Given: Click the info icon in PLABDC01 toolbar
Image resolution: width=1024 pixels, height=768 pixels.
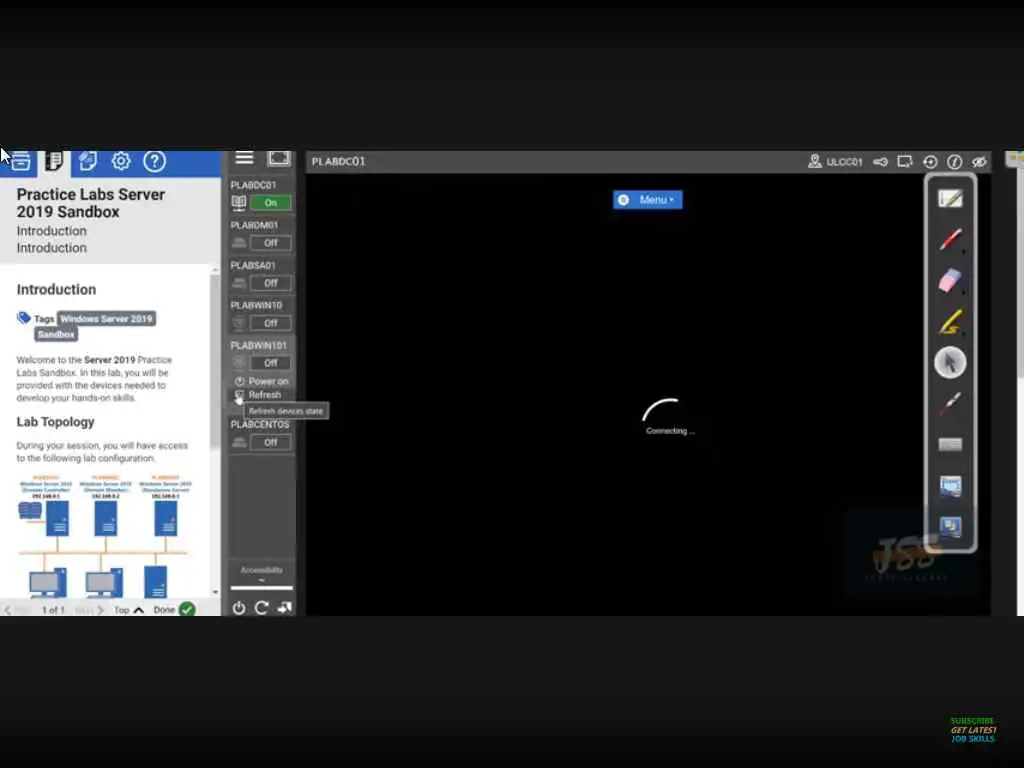Looking at the screenshot, I should [x=954, y=161].
